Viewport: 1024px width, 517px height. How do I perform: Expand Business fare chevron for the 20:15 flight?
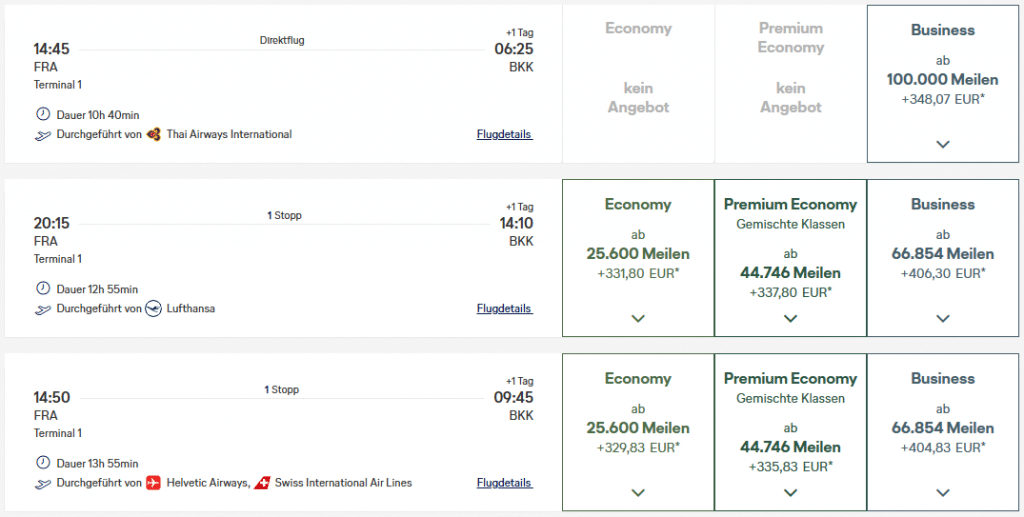(942, 318)
